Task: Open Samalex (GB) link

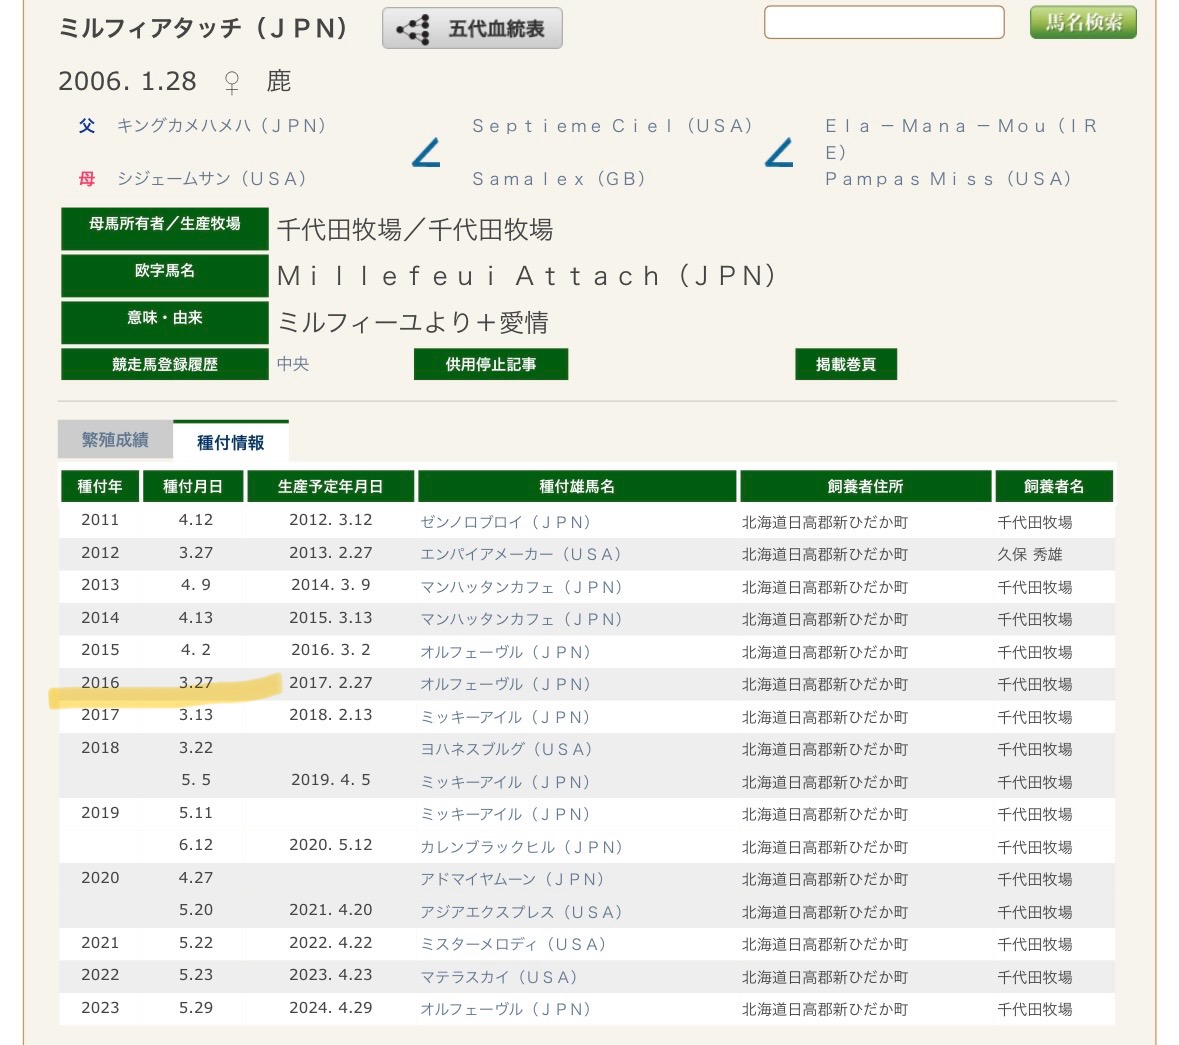Action: coord(558,179)
